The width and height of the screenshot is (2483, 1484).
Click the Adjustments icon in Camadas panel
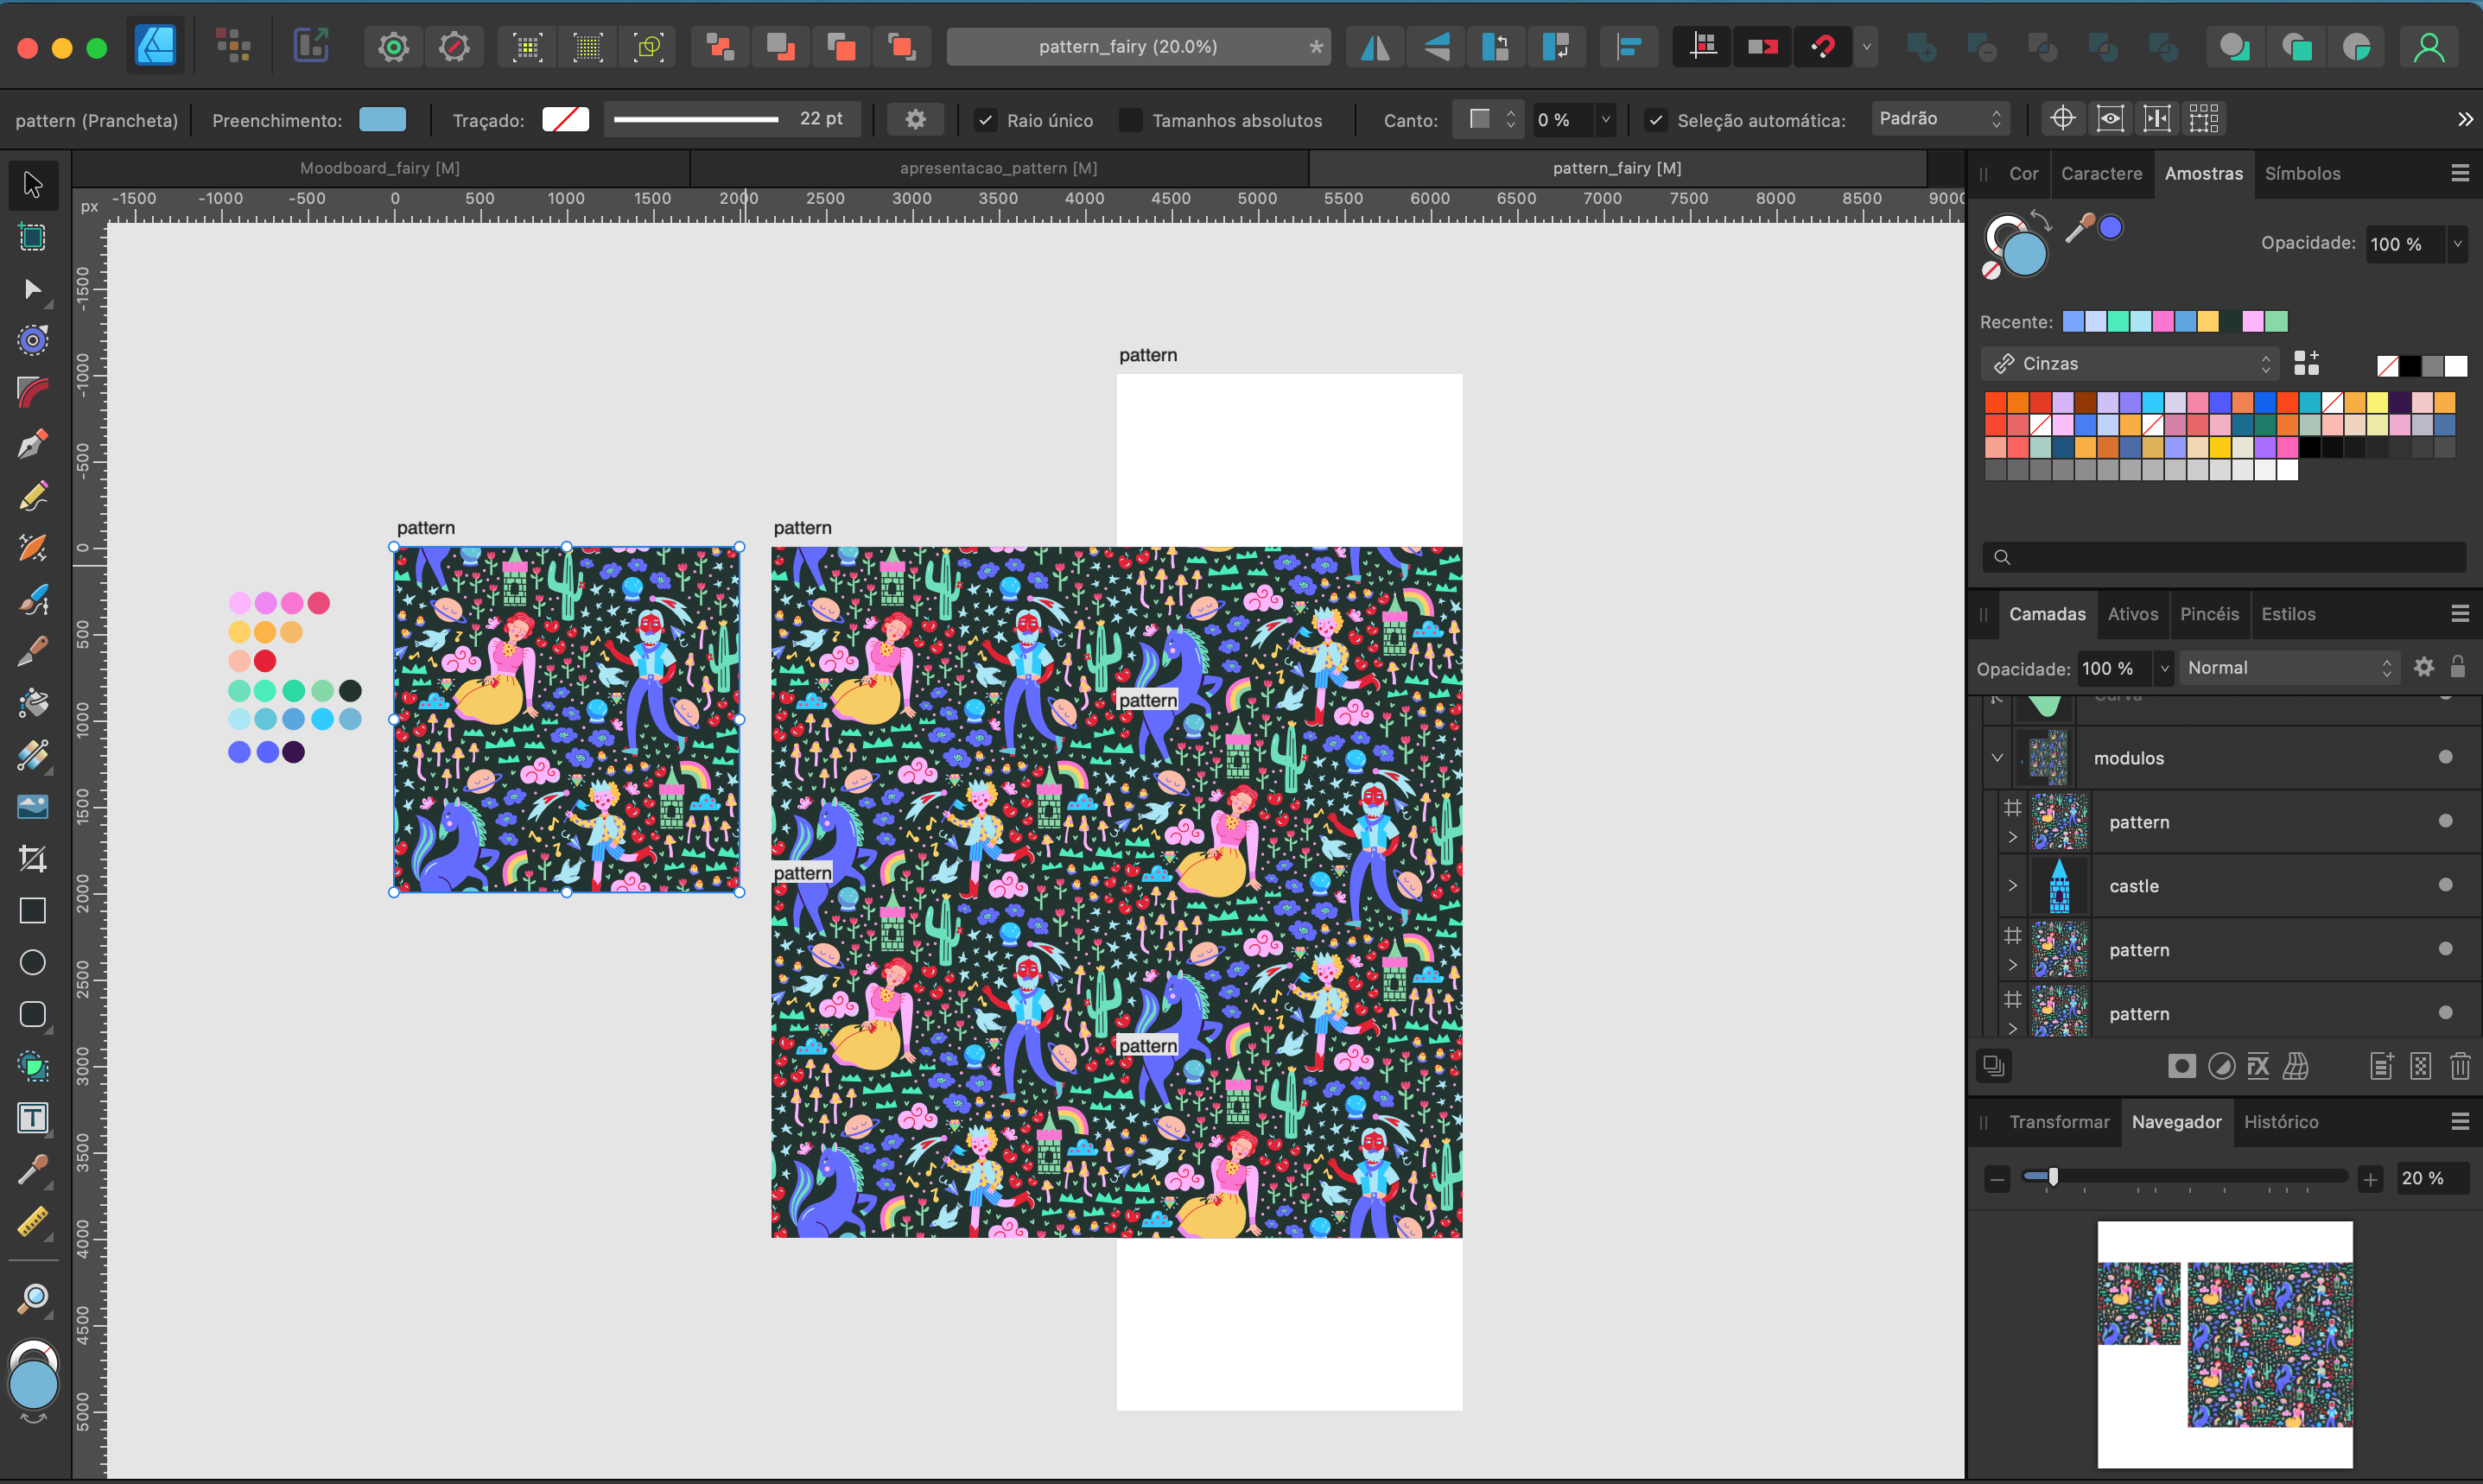[x=2221, y=1066]
